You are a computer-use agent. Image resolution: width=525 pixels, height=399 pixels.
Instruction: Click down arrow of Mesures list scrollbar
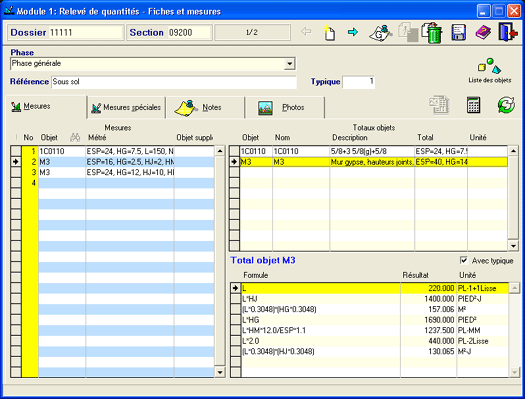click(220, 372)
